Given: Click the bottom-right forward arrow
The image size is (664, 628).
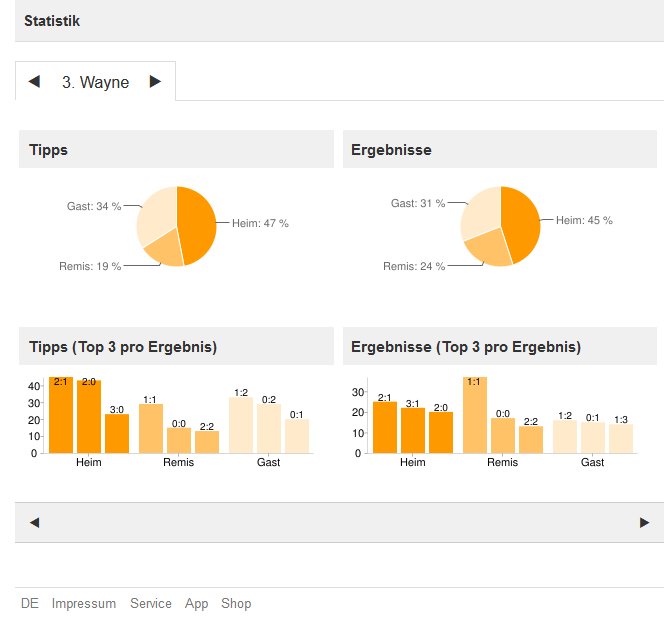Looking at the screenshot, I should click(644, 522).
